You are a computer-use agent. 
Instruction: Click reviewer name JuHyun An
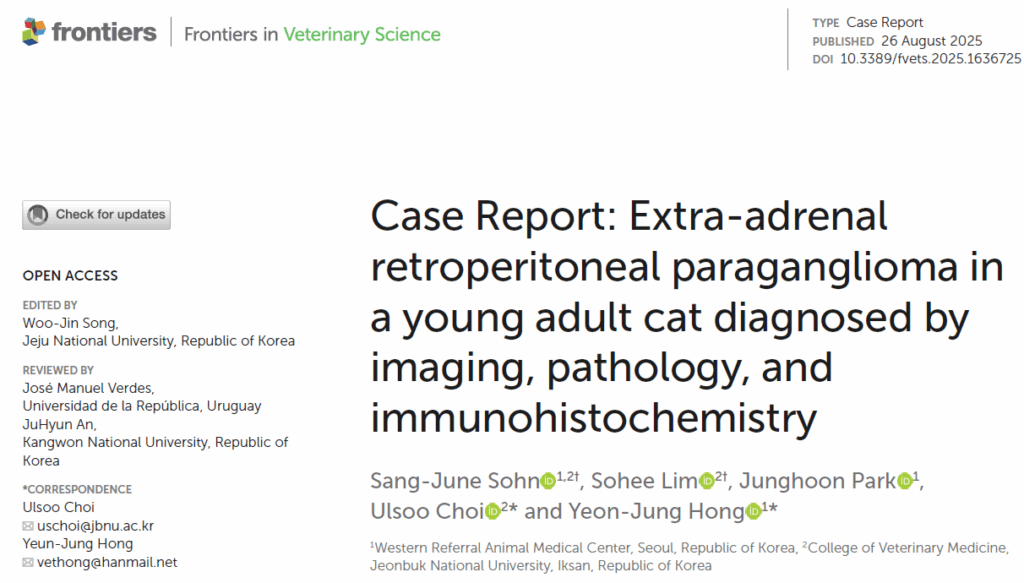coord(58,424)
